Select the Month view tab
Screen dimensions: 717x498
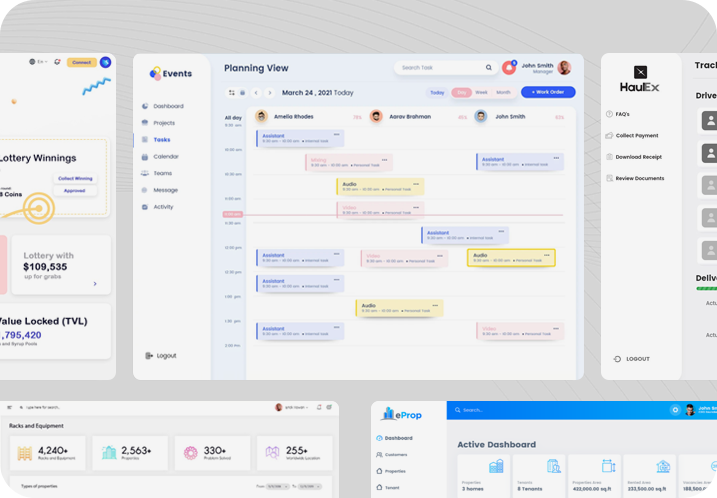coord(503,92)
